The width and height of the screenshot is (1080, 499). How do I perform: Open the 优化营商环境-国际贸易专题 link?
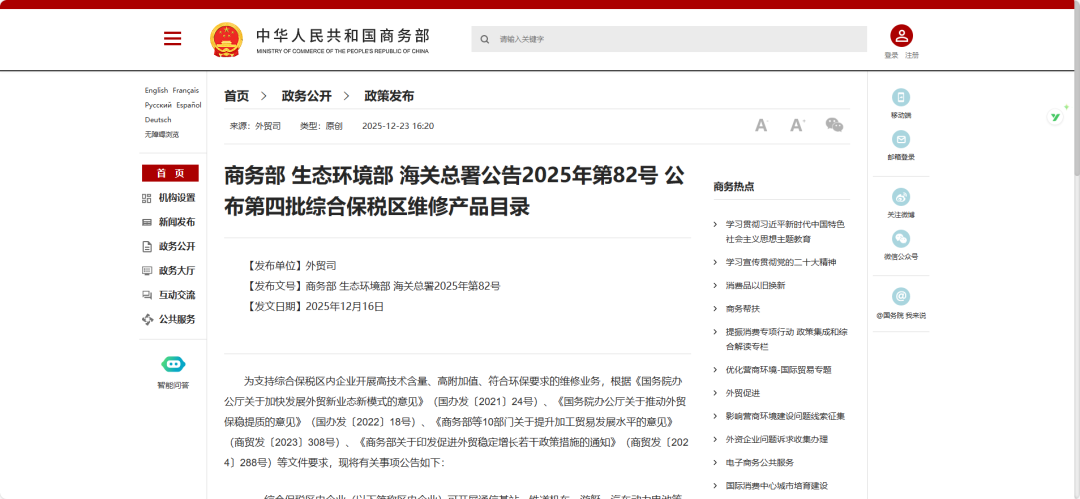tap(778, 370)
